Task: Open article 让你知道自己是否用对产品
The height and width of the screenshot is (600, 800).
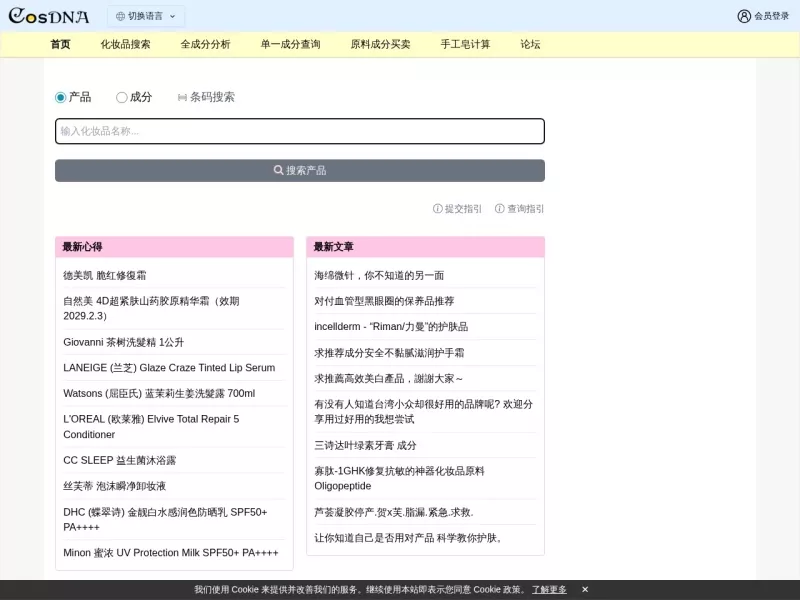Action: click(x=409, y=538)
